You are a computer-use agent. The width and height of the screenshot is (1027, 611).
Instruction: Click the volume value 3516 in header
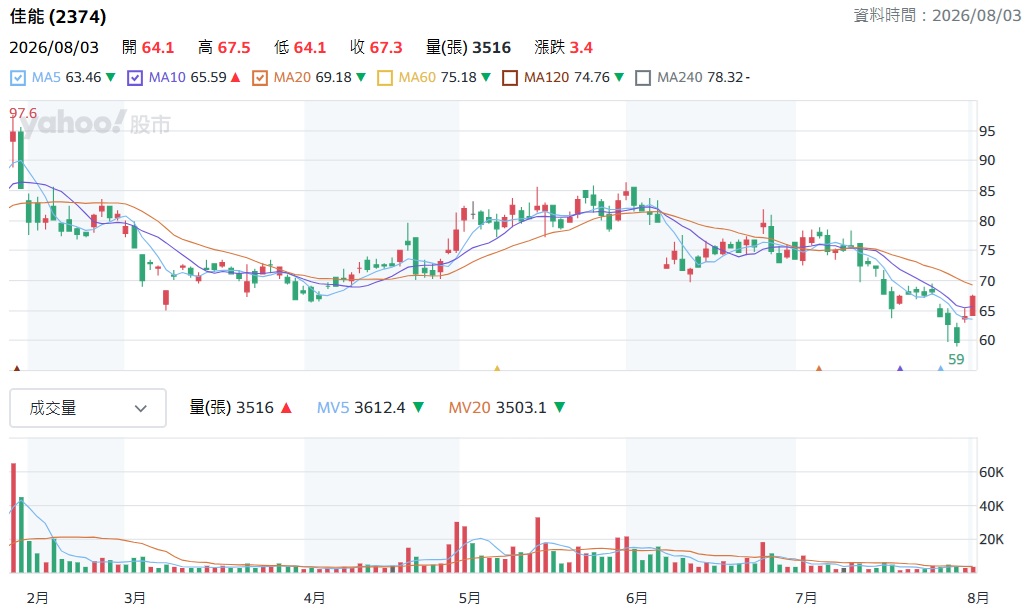point(491,48)
